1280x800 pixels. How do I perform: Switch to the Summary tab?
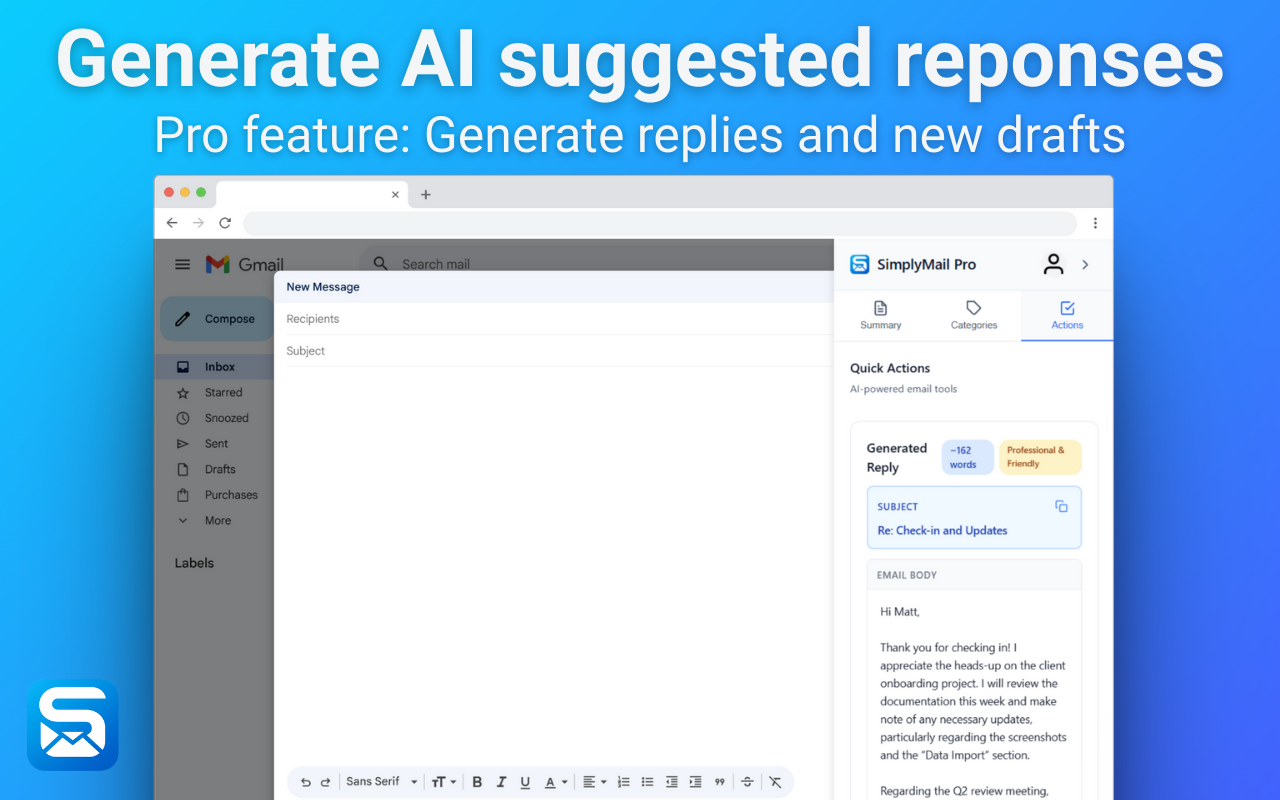point(881,315)
